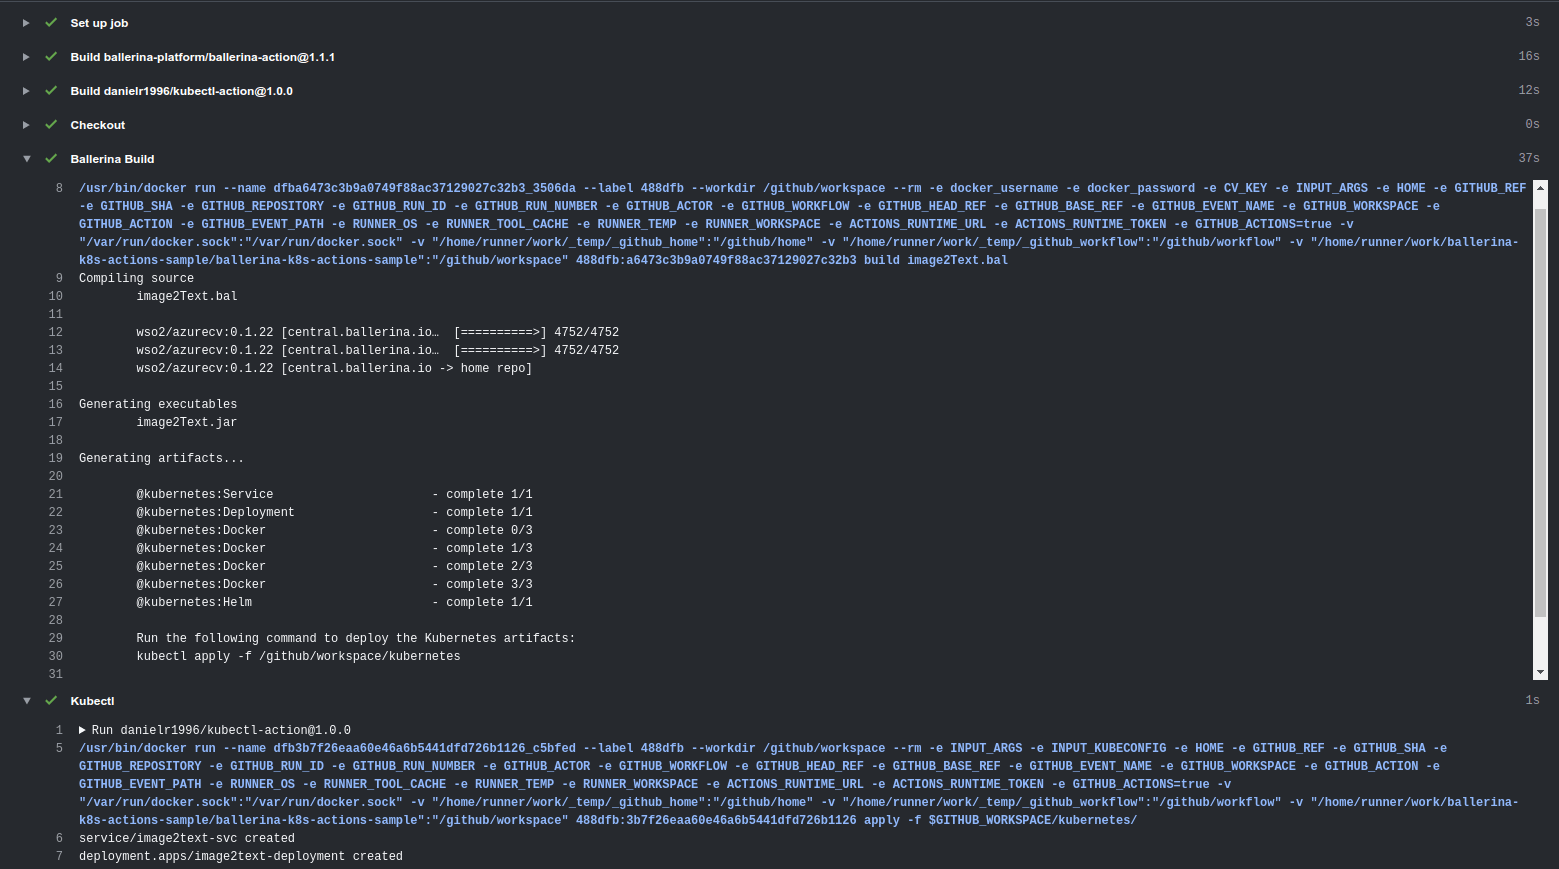Select line number 7 deployment created line
Viewport: 1559px width, 869px height.
[x=59, y=856]
